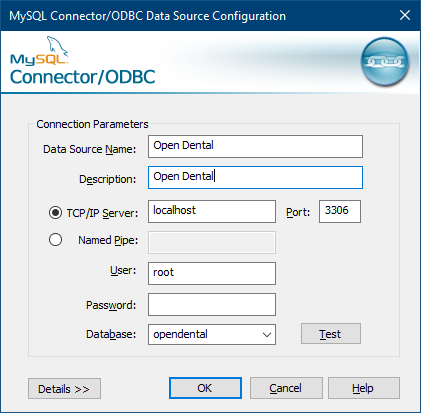Focus the empty Password field

pyautogui.click(x=212, y=304)
